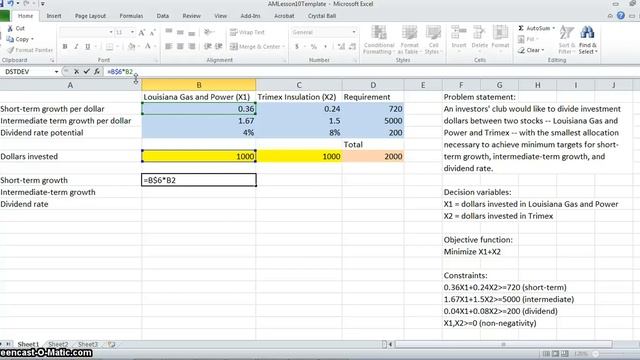This screenshot has height=360, width=640.
Task: Click the Excel Help question mark icon
Action: 621,16
